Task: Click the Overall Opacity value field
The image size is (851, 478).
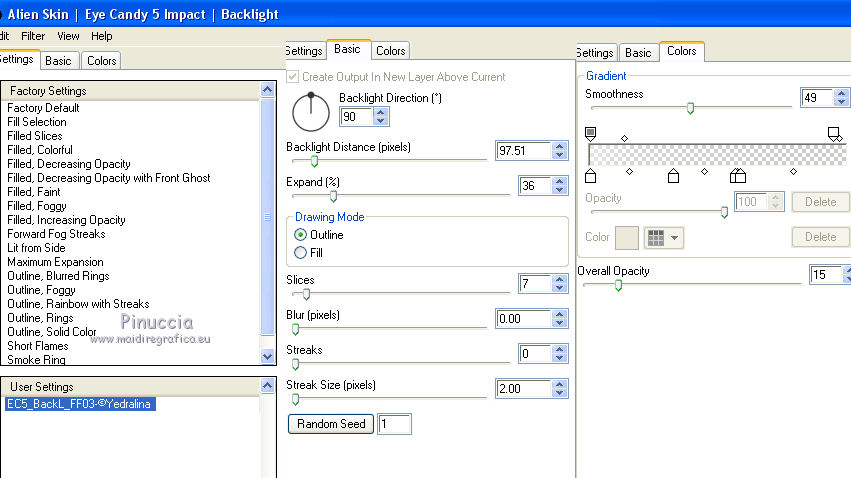Action: [825, 275]
